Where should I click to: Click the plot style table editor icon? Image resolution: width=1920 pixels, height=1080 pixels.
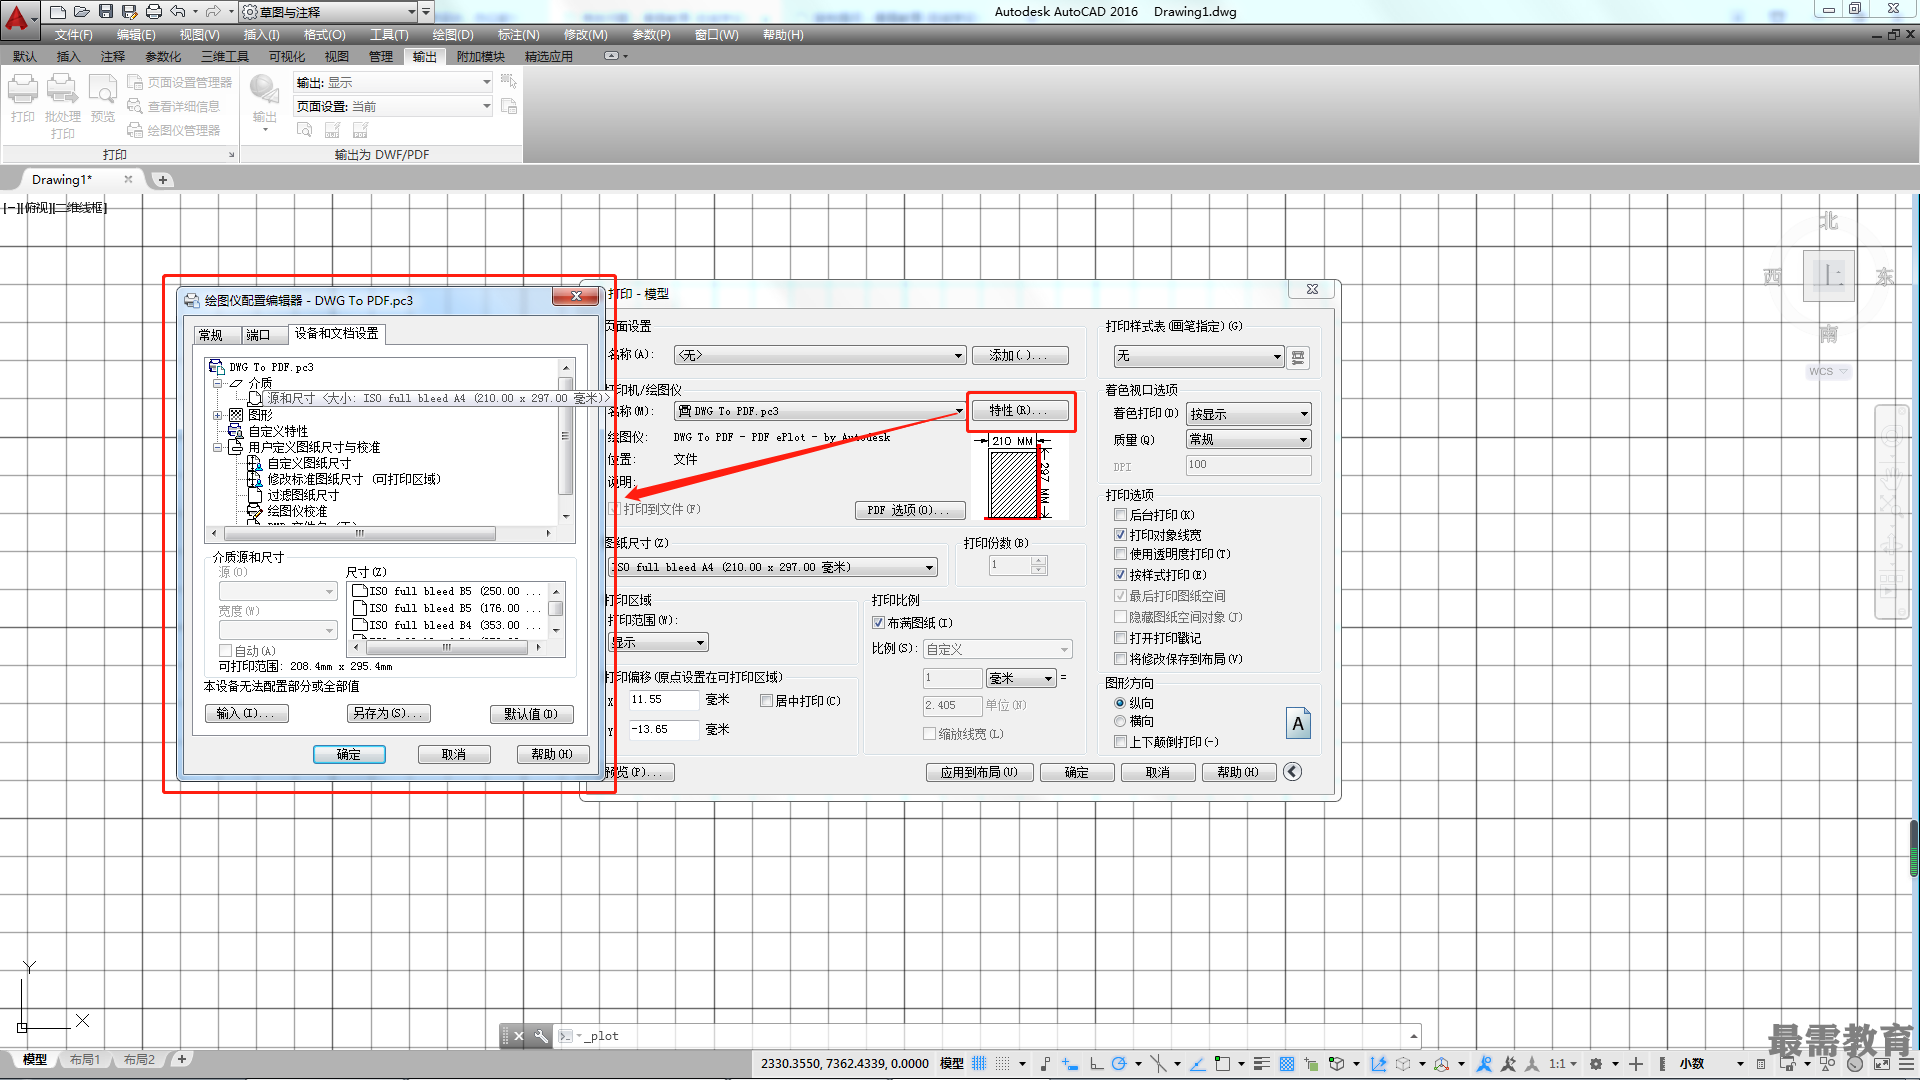click(1298, 357)
